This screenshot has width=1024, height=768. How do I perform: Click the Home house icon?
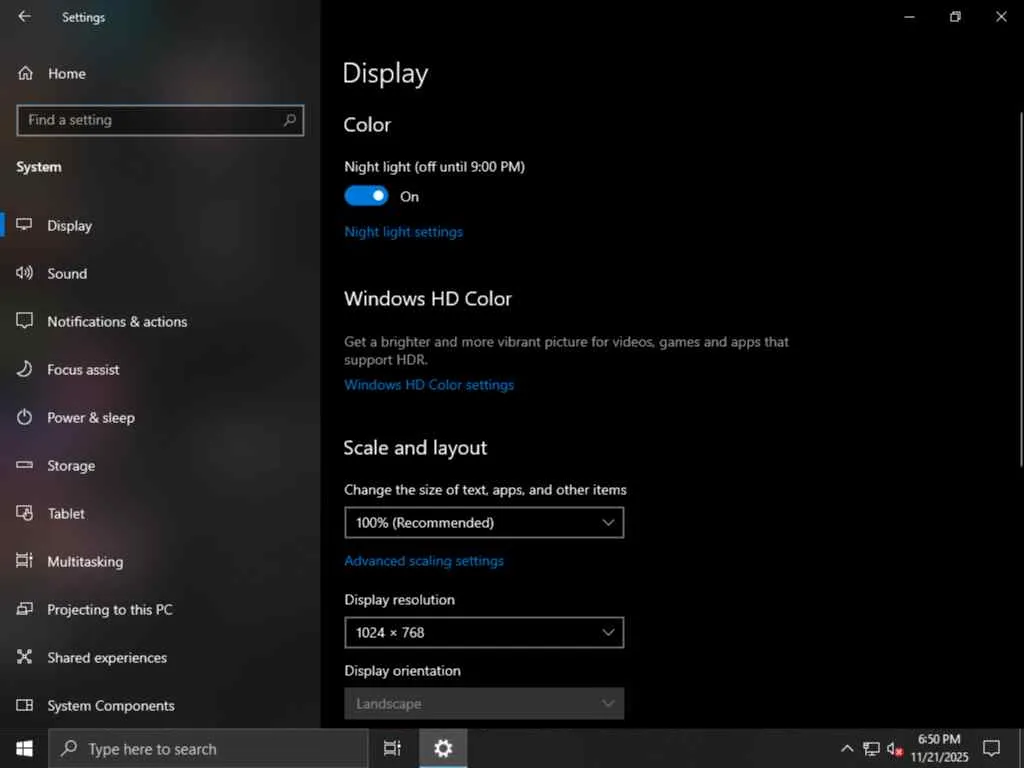(x=25, y=73)
